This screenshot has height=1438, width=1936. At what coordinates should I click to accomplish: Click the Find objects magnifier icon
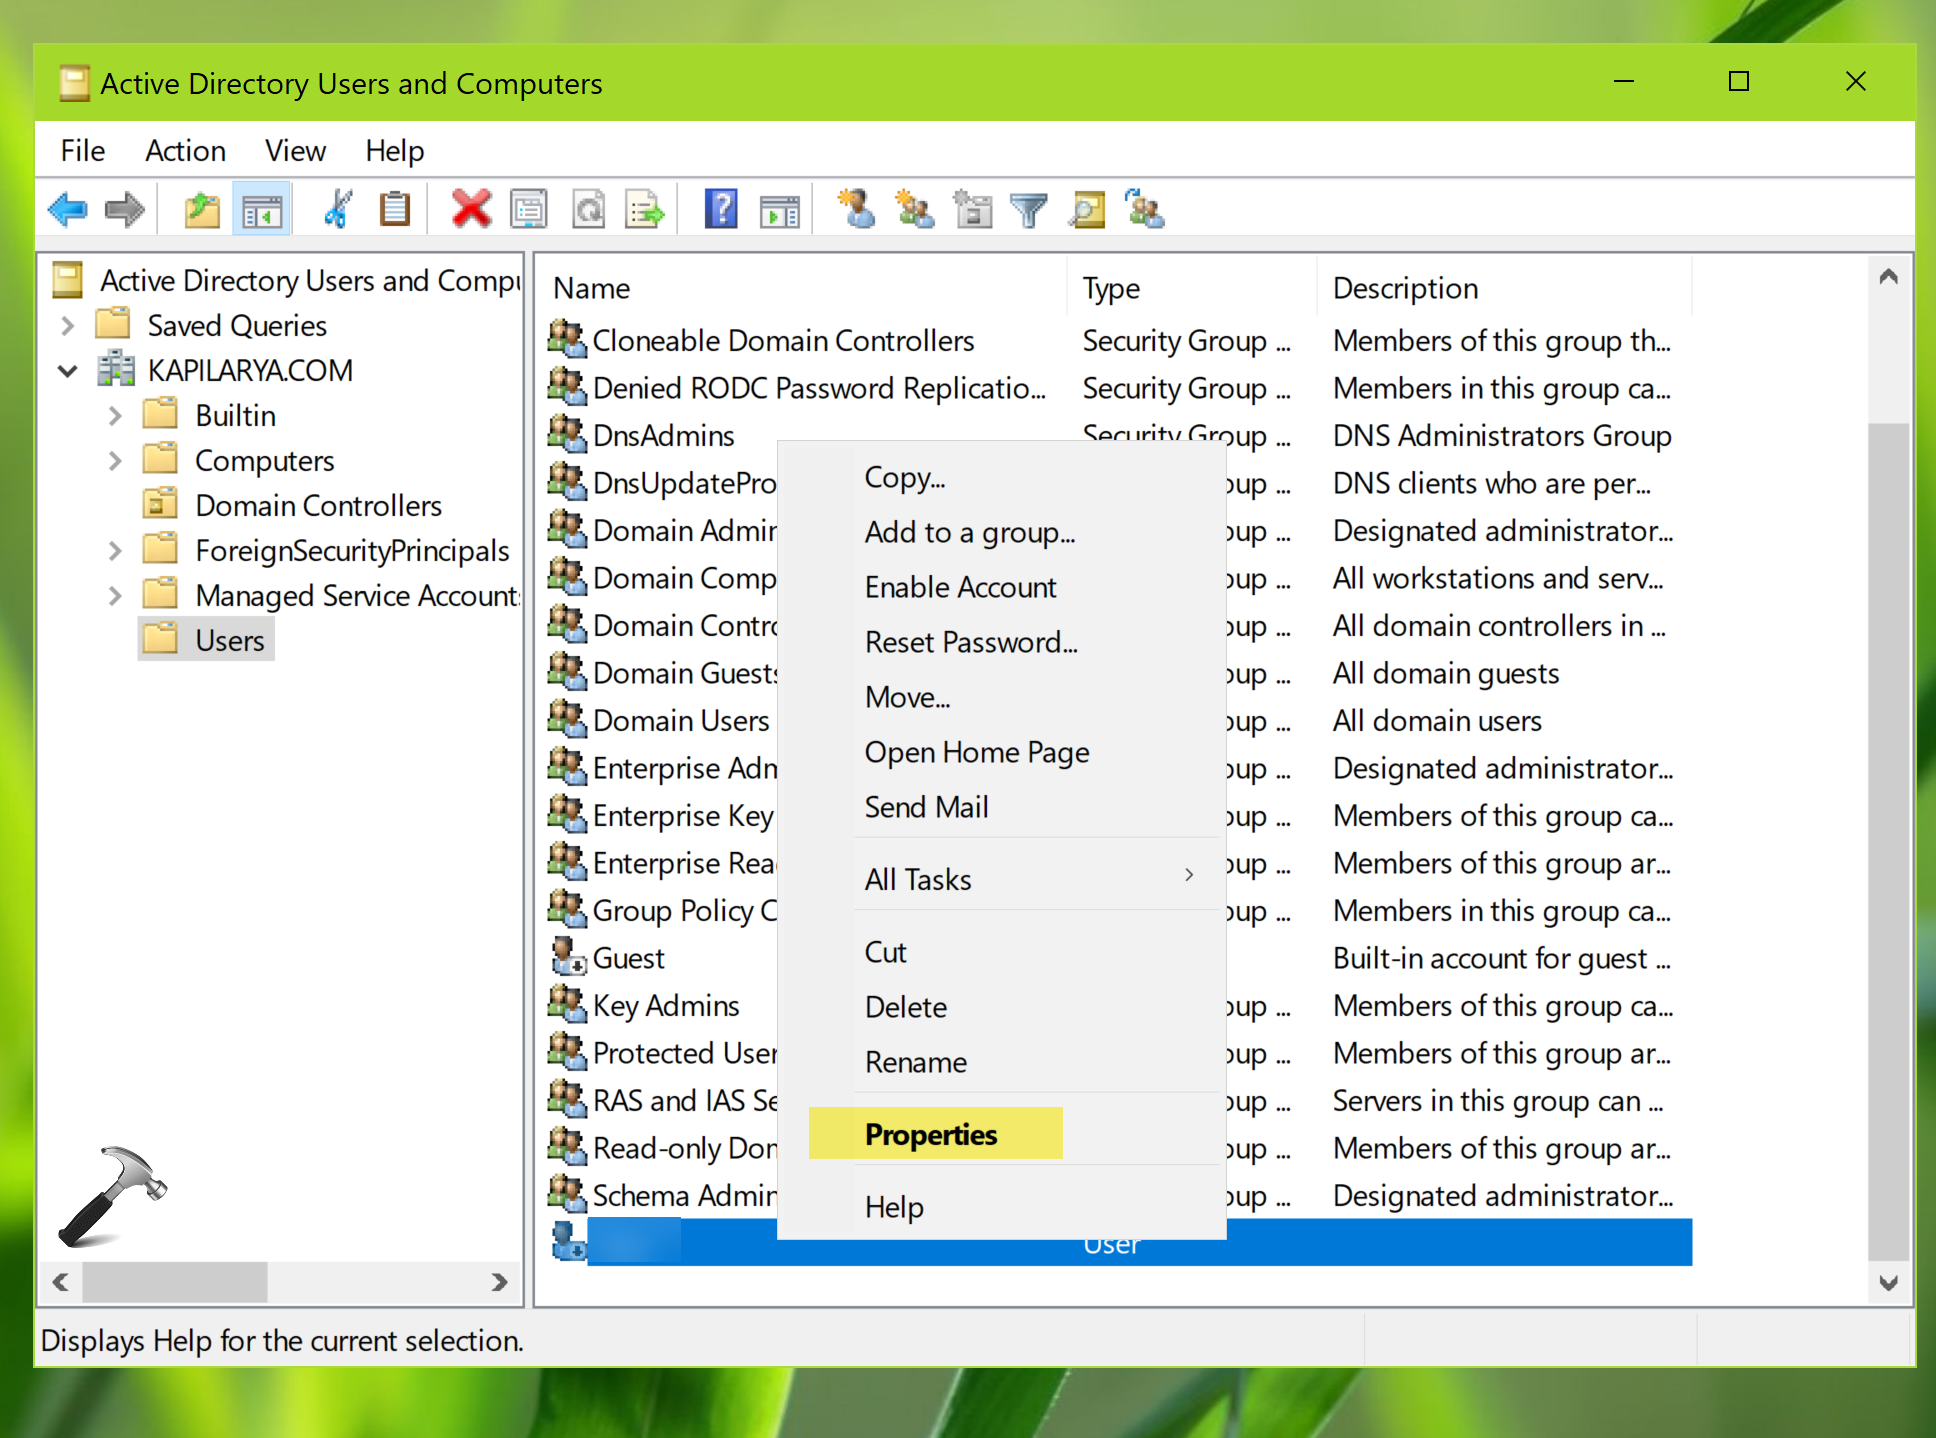coord(1087,210)
